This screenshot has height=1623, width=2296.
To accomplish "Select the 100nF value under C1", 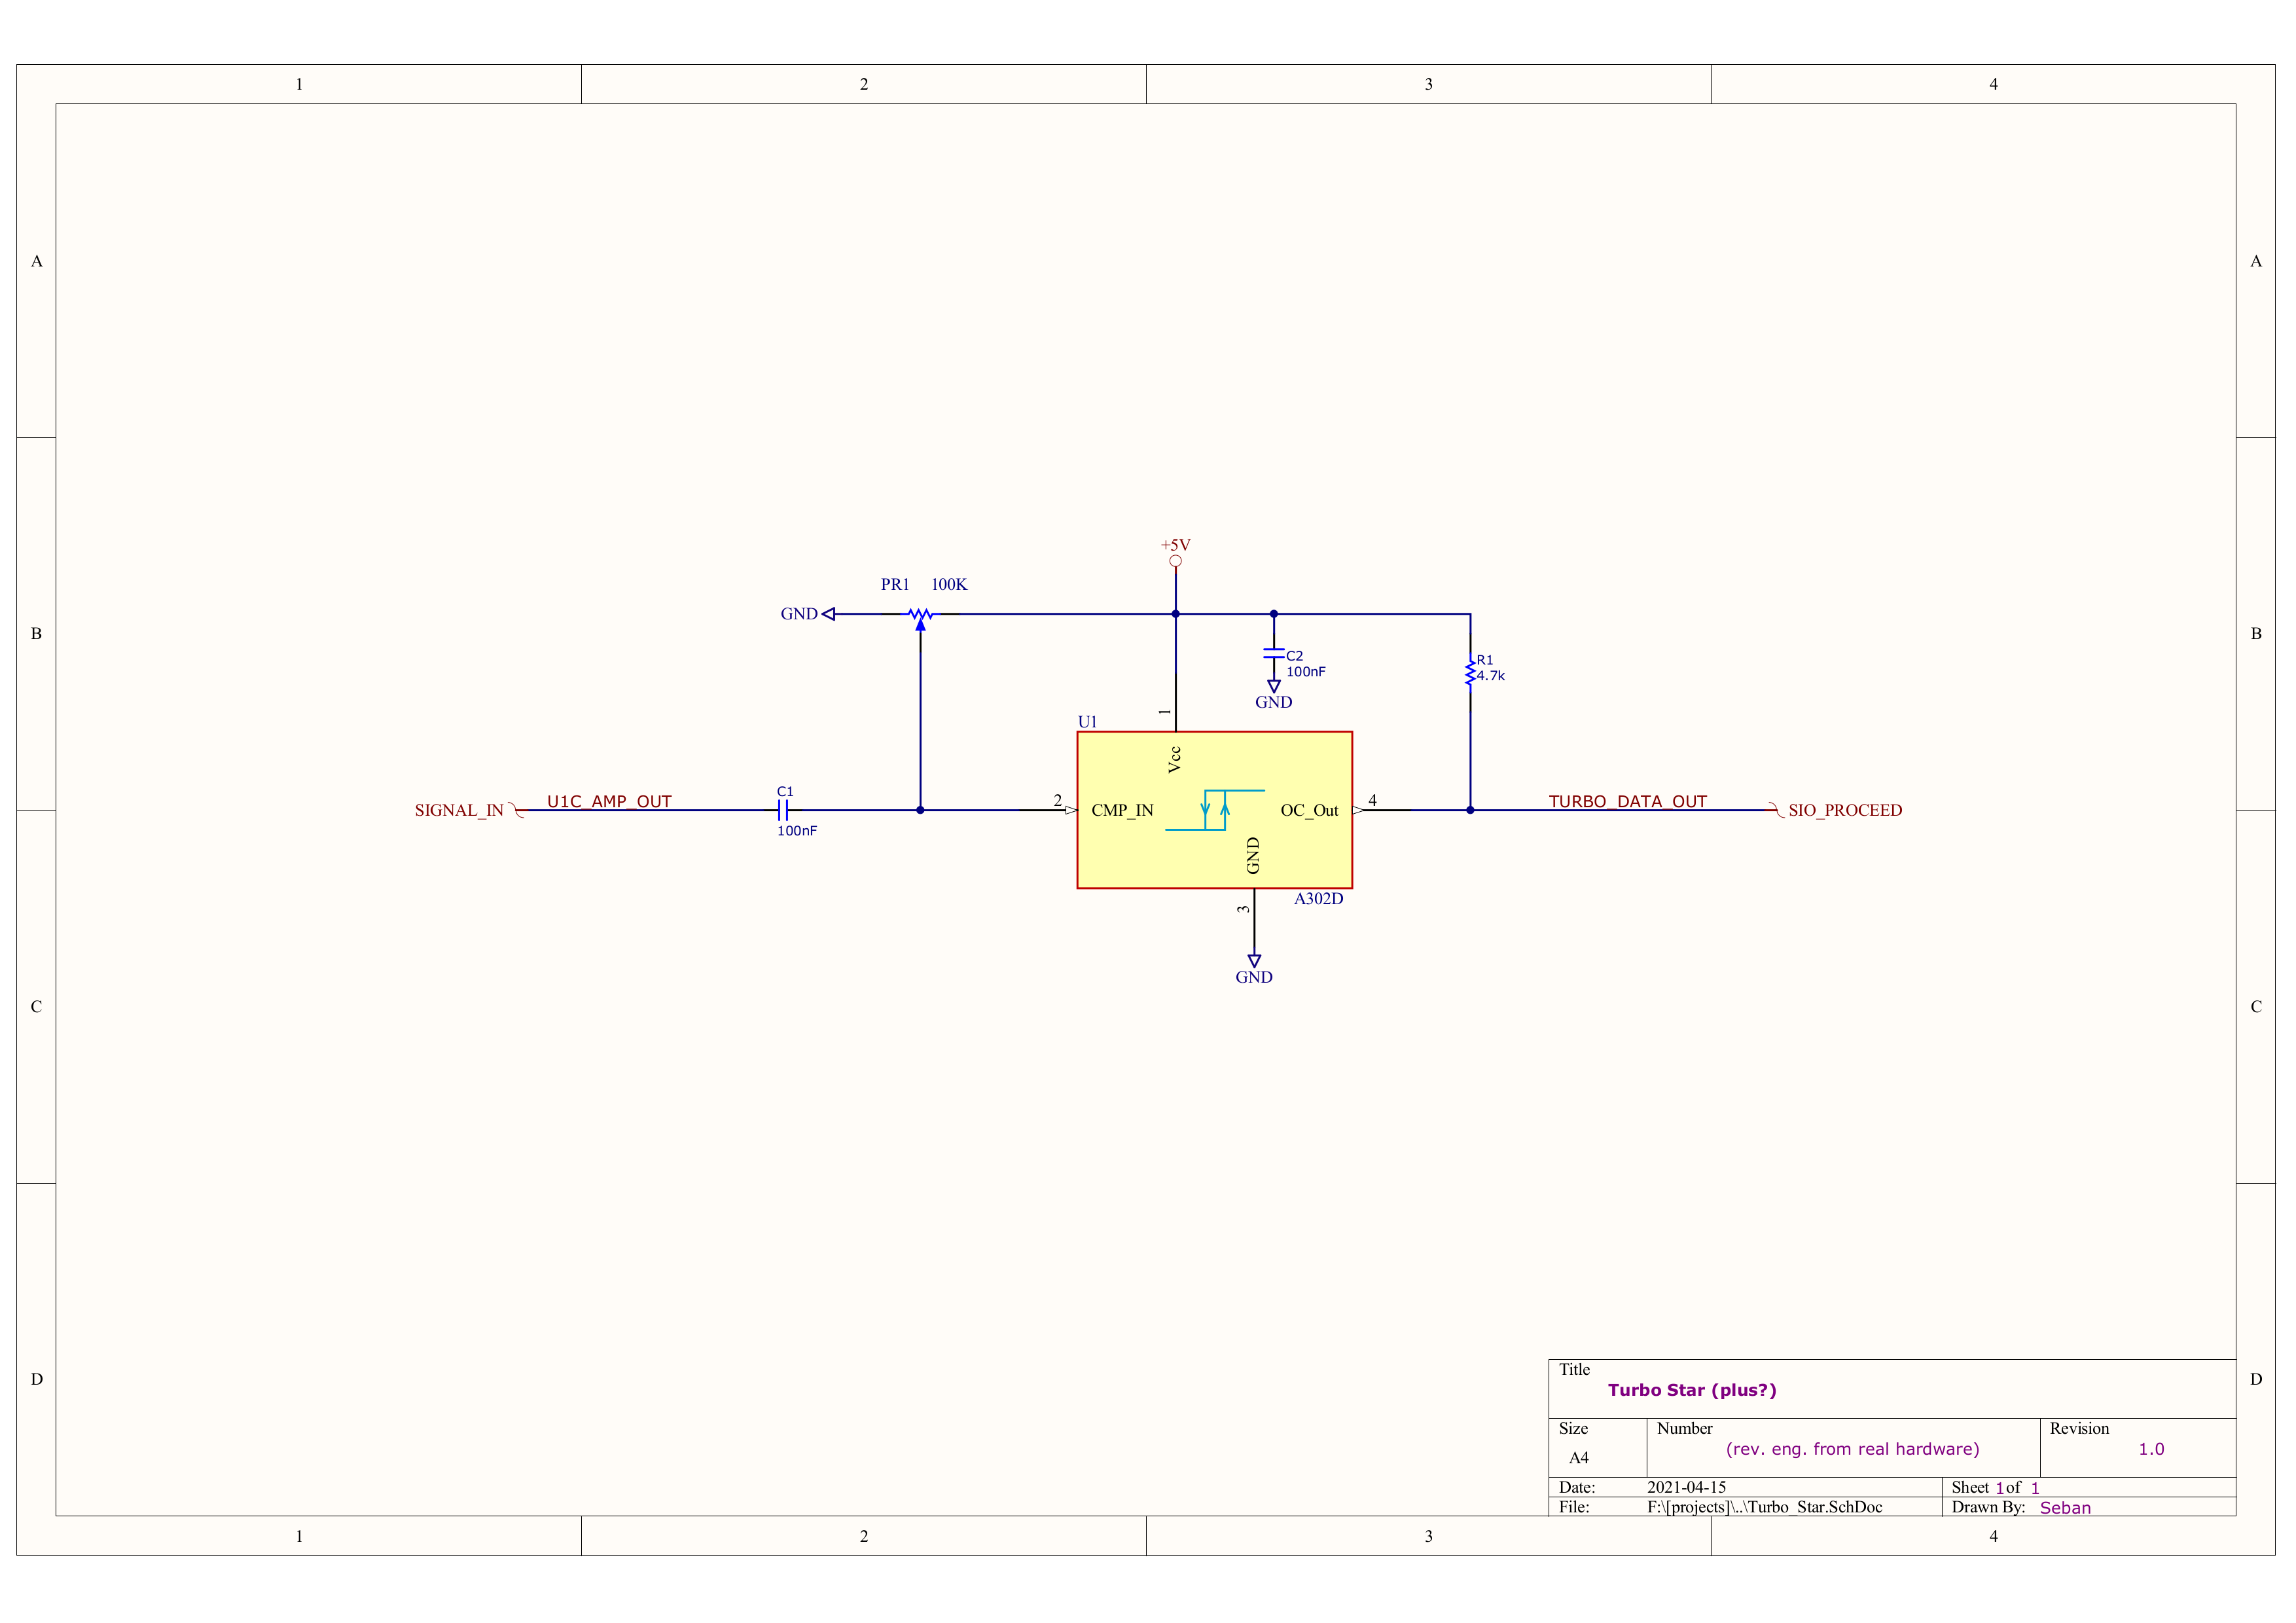I will point(797,831).
